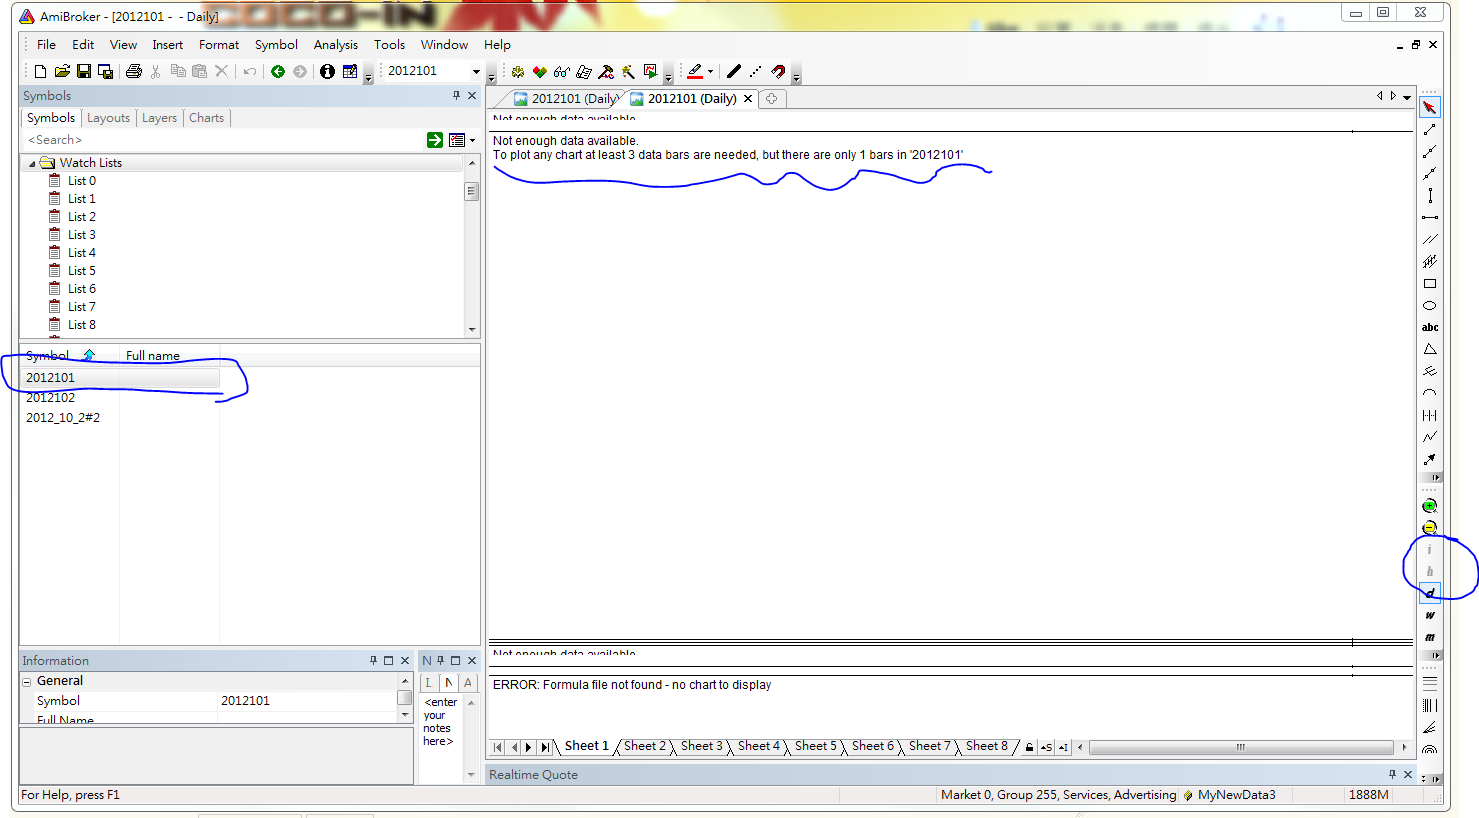Image resolution: width=1479 pixels, height=818 pixels.
Task: Pick the red line color swatch
Action: [695, 71]
